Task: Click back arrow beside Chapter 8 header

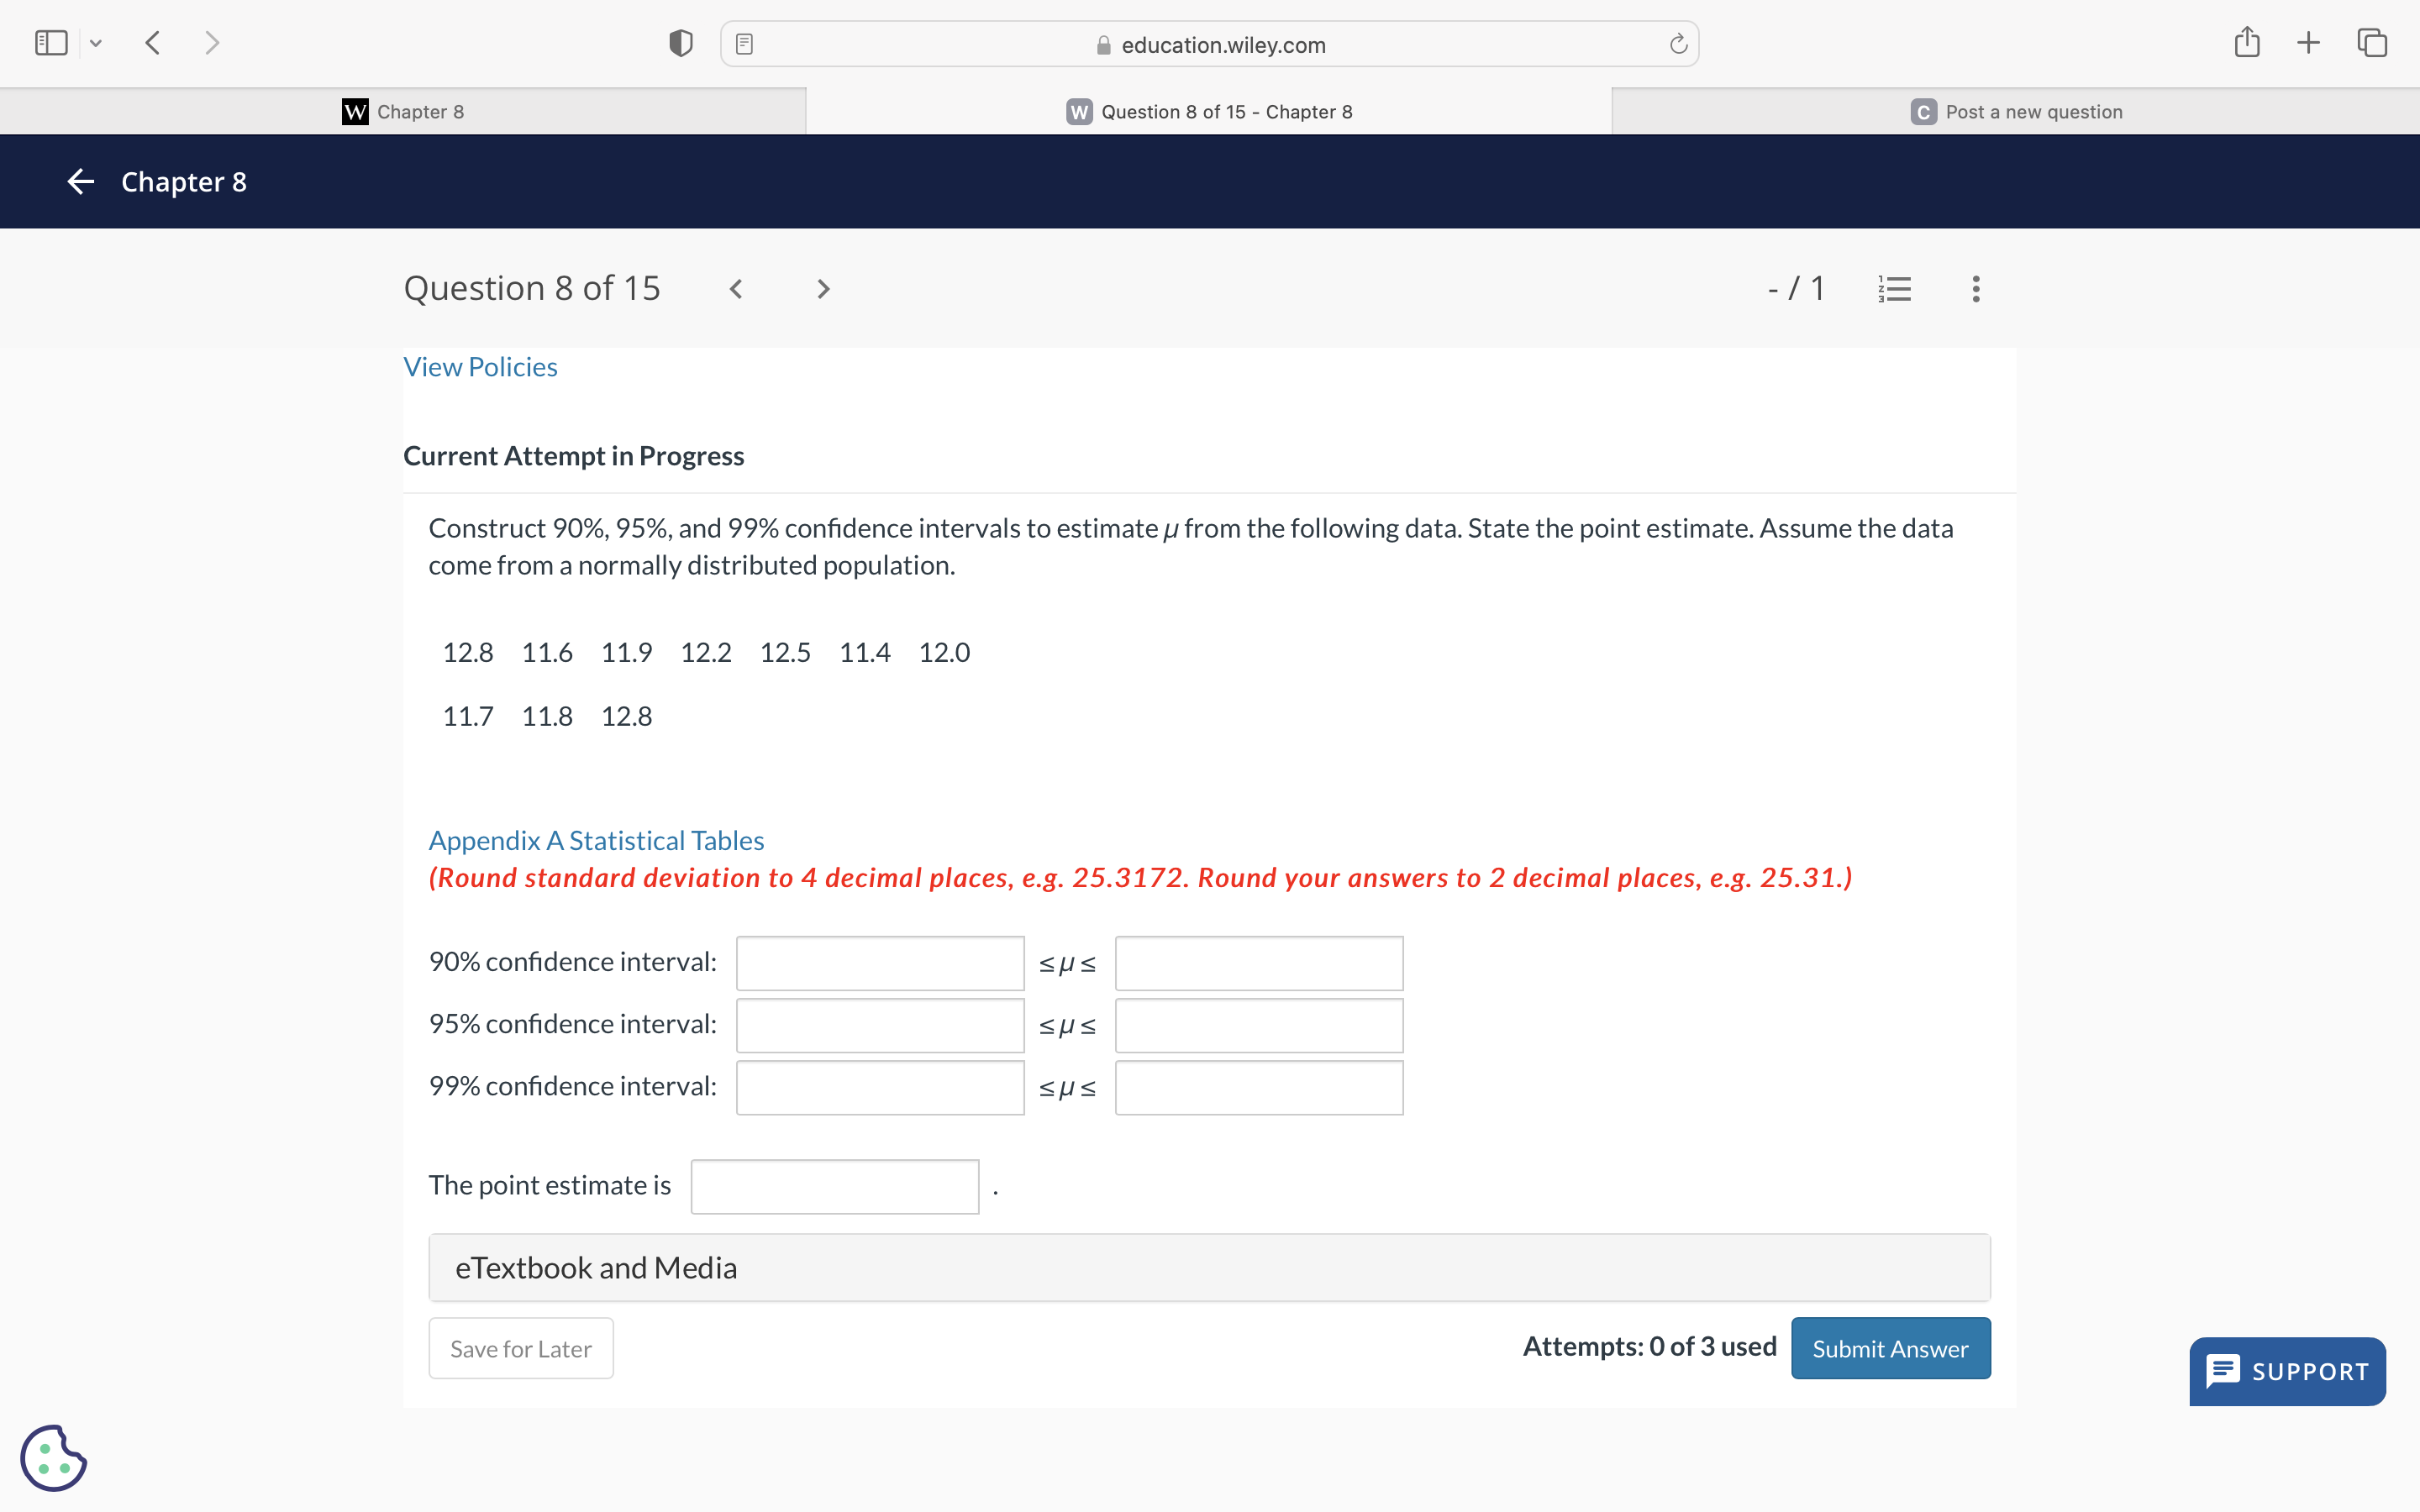Action: 80,181
